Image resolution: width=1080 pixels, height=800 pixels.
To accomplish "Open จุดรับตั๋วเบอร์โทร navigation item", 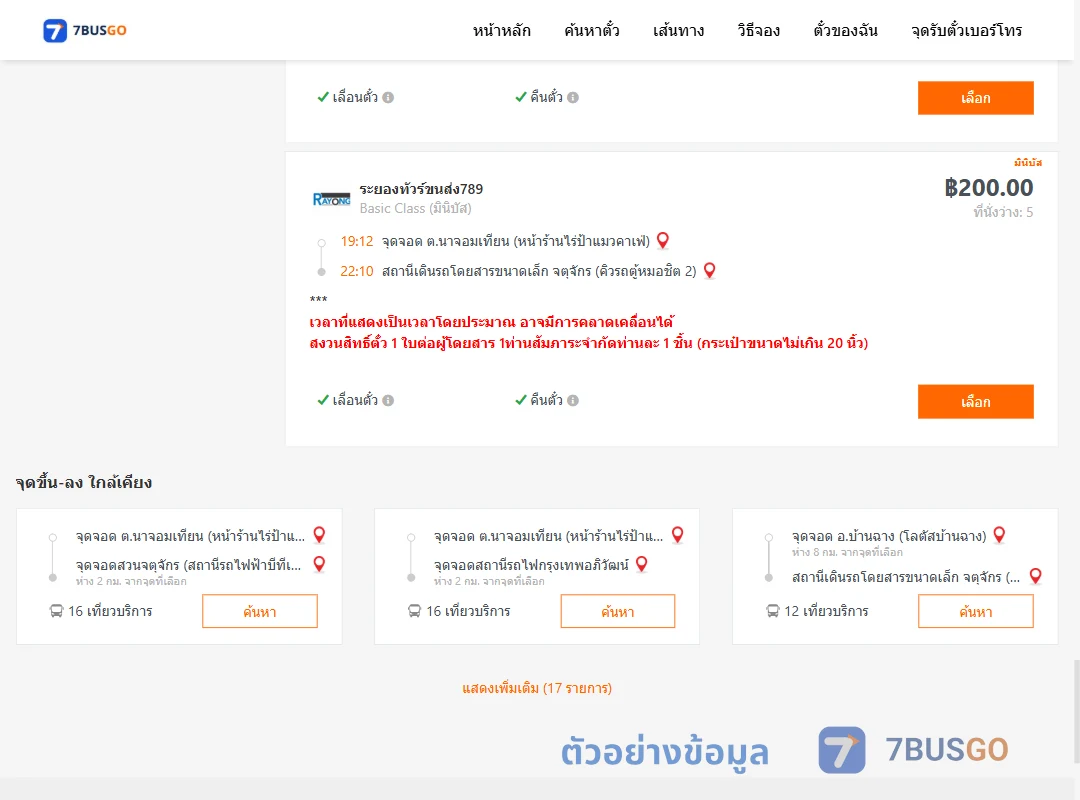I will click(966, 30).
